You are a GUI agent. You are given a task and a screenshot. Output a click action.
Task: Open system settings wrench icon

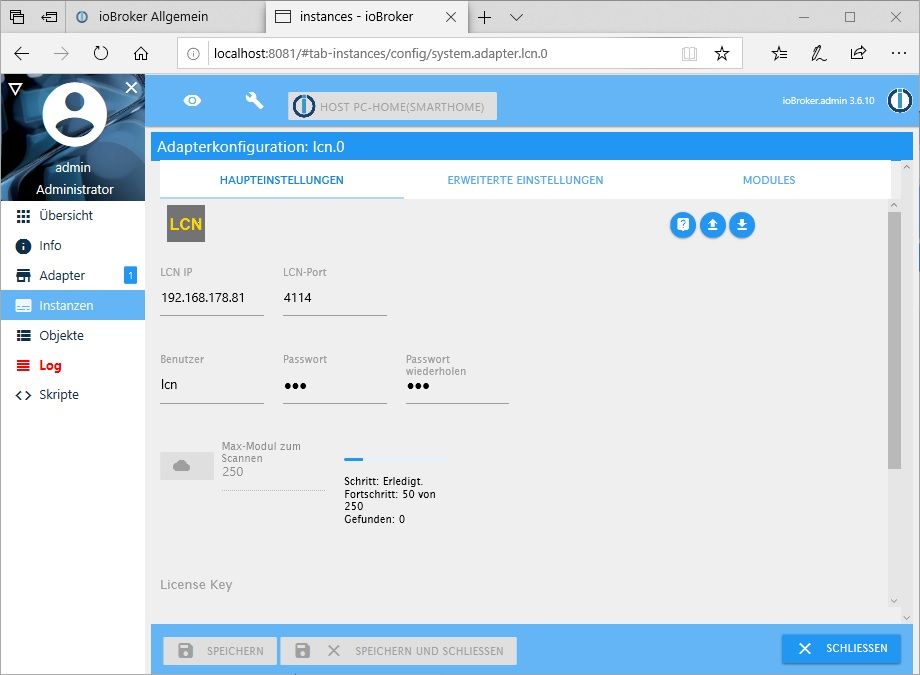pos(254,100)
